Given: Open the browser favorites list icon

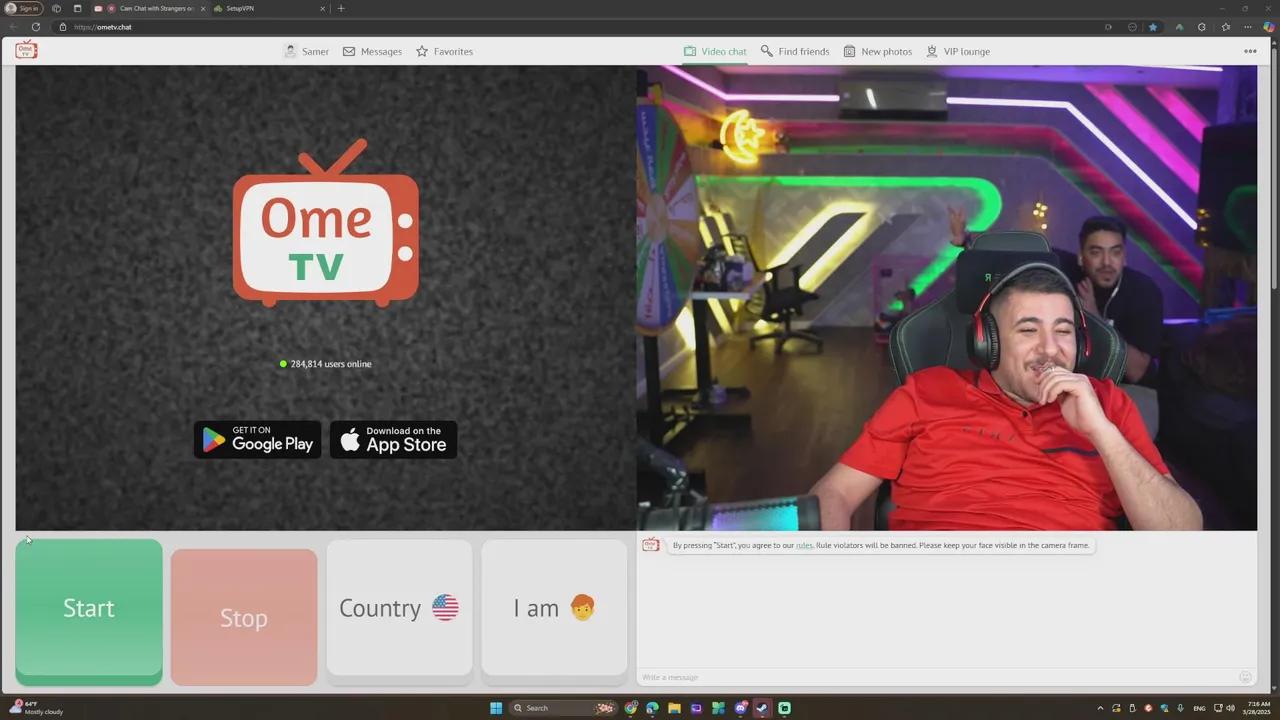Looking at the screenshot, I should (1225, 27).
